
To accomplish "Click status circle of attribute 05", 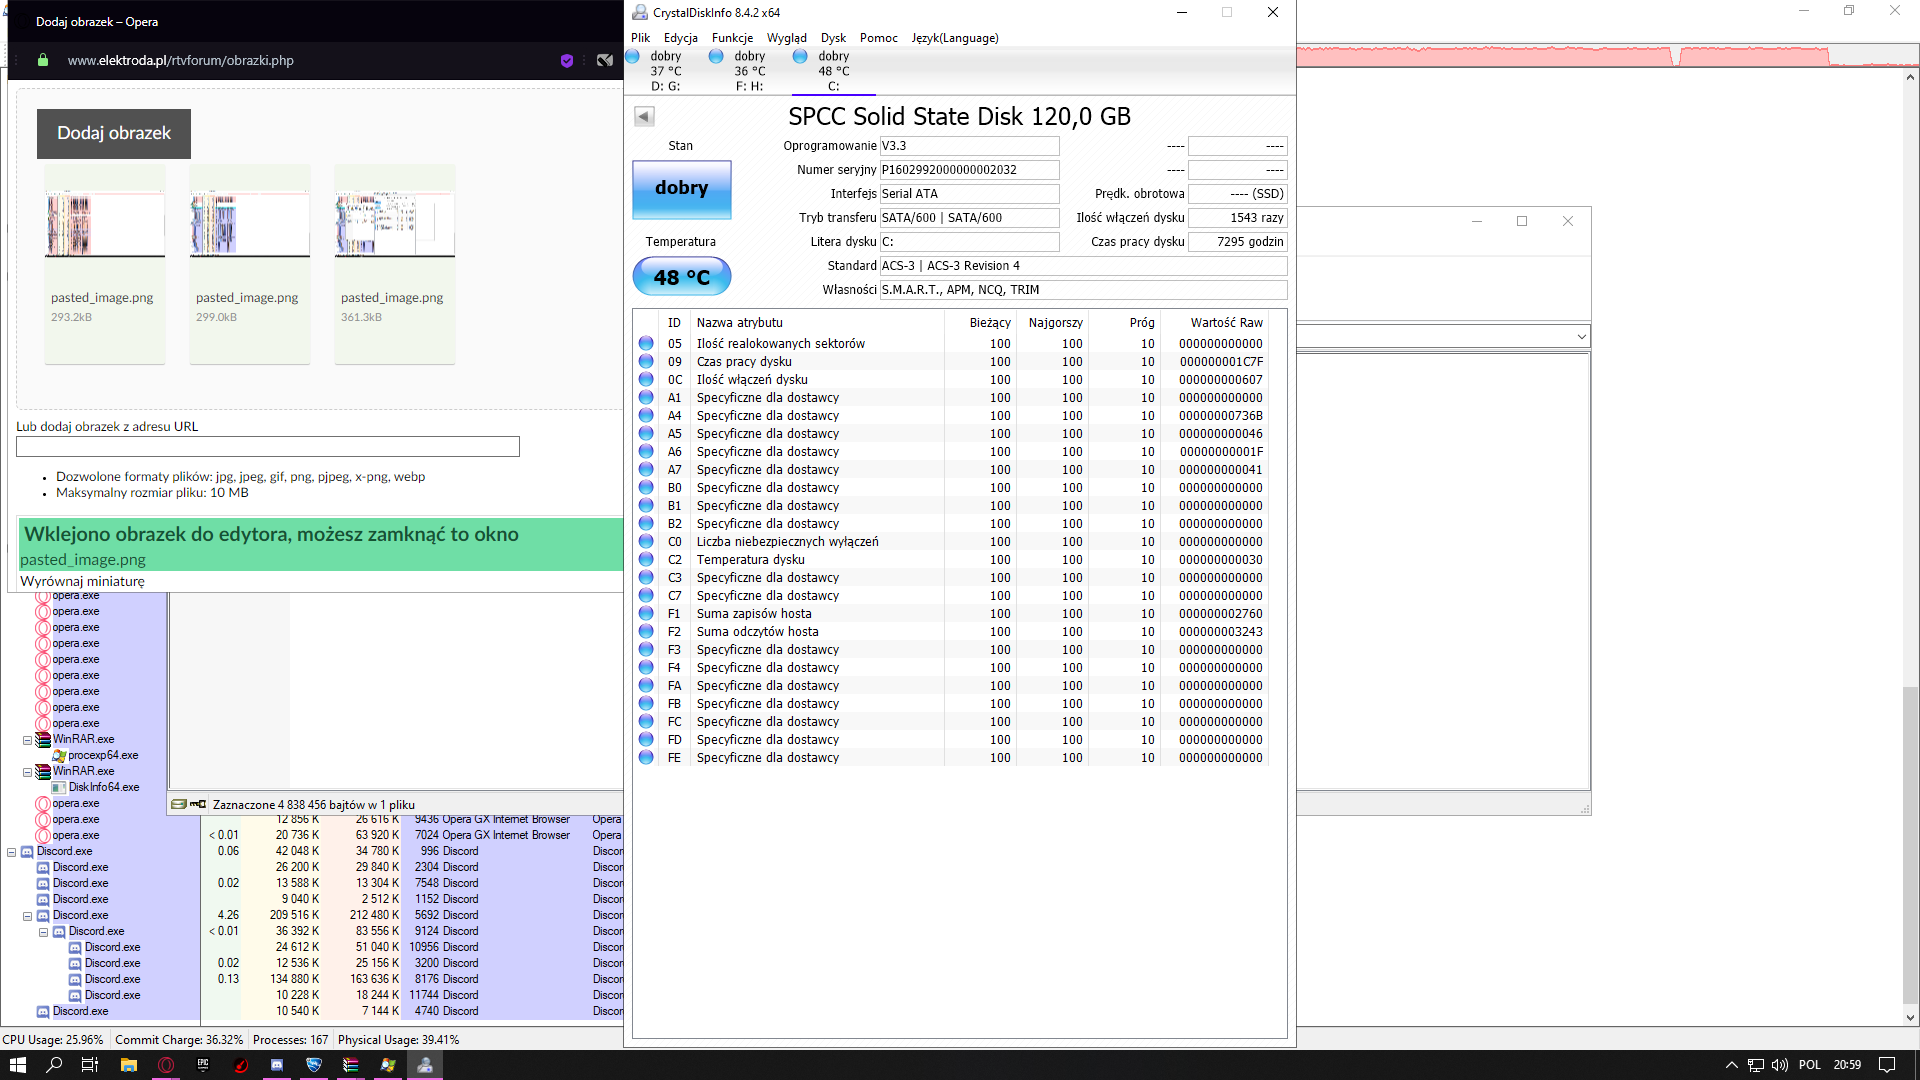I will (646, 344).
